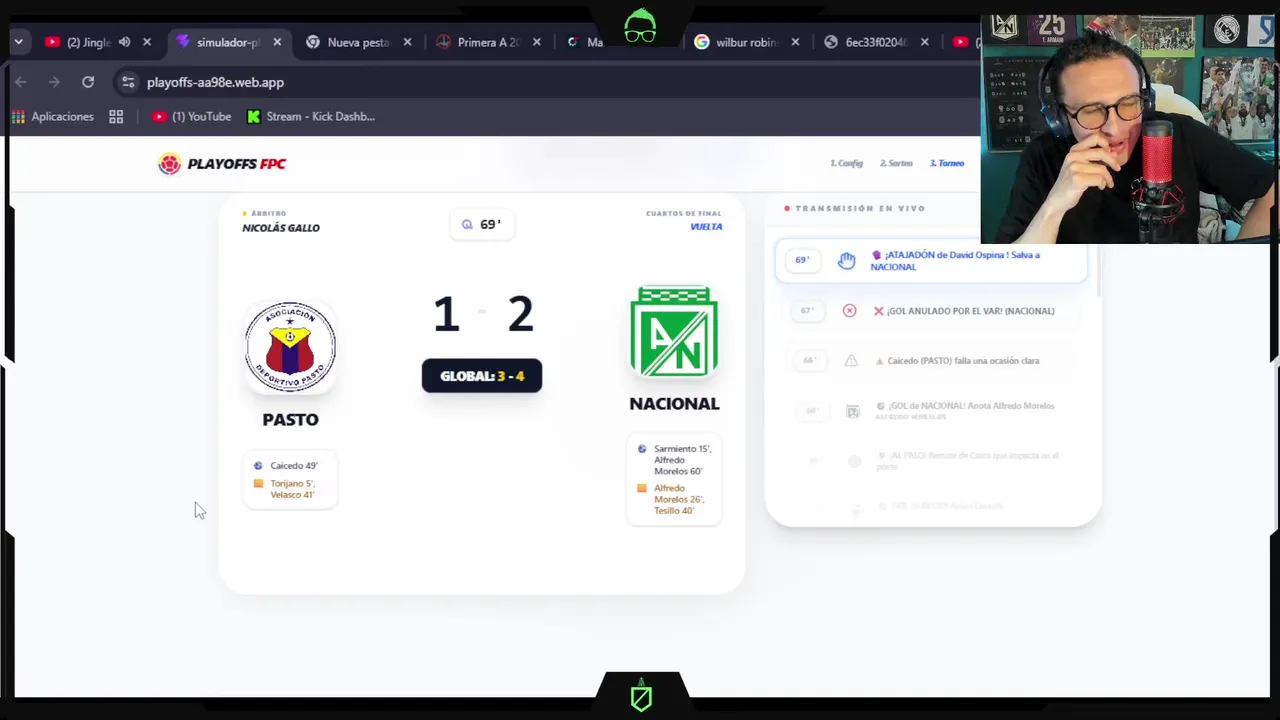Open the tab groups grid icon
Image resolution: width=1280 pixels, height=720 pixels.
(116, 116)
